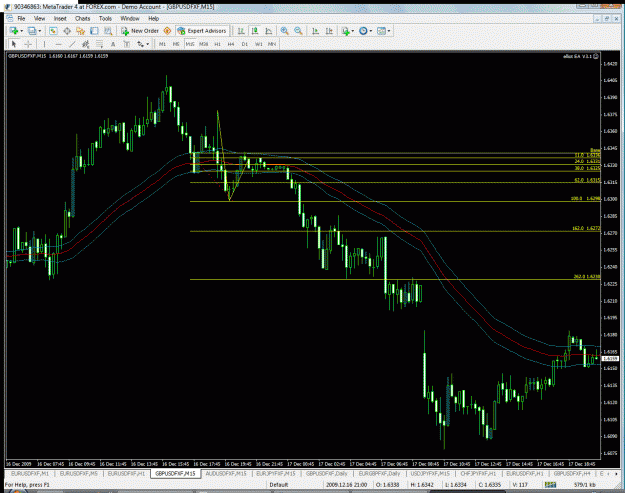This screenshot has height=493, width=625.
Task: Switch chart to Line Chart style
Action: tap(269, 31)
